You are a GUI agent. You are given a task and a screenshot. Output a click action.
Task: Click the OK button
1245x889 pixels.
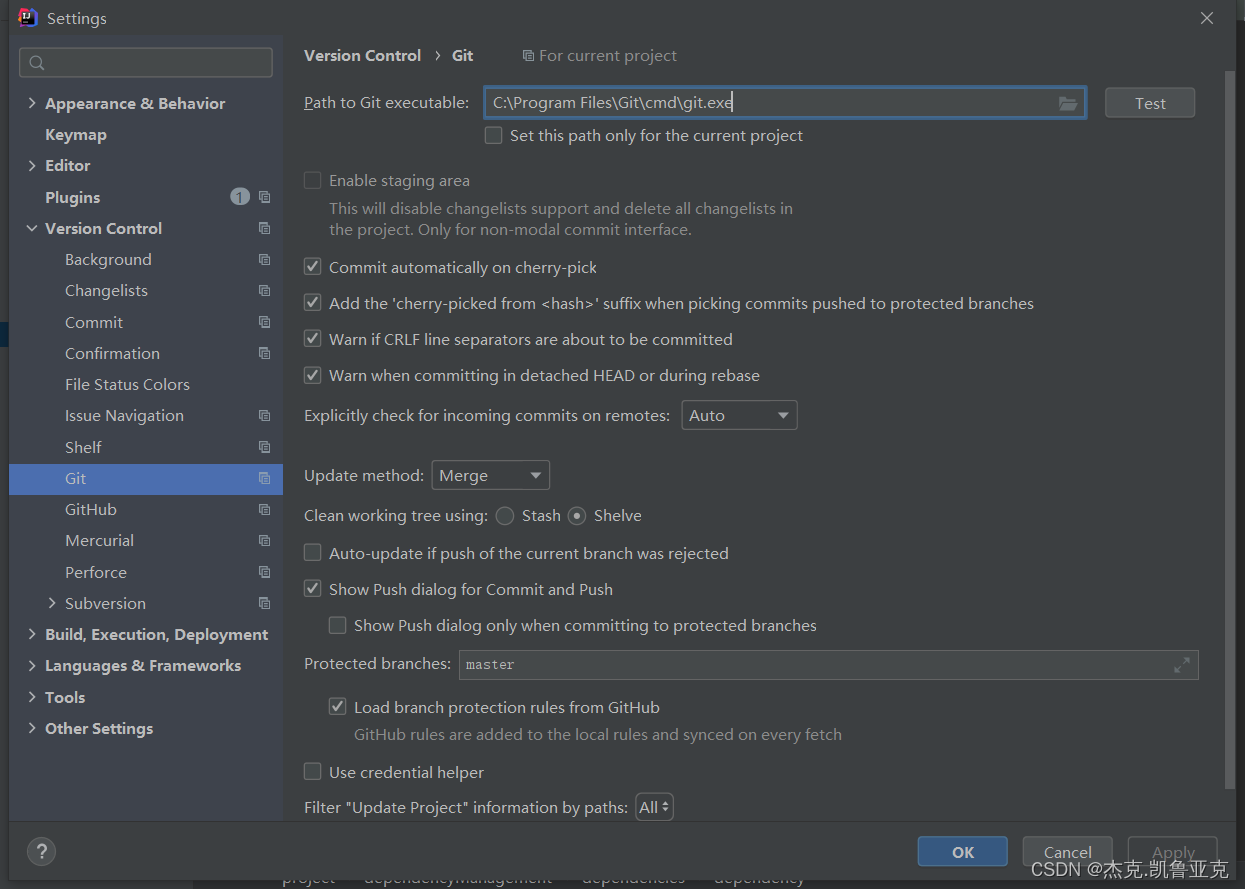(963, 852)
